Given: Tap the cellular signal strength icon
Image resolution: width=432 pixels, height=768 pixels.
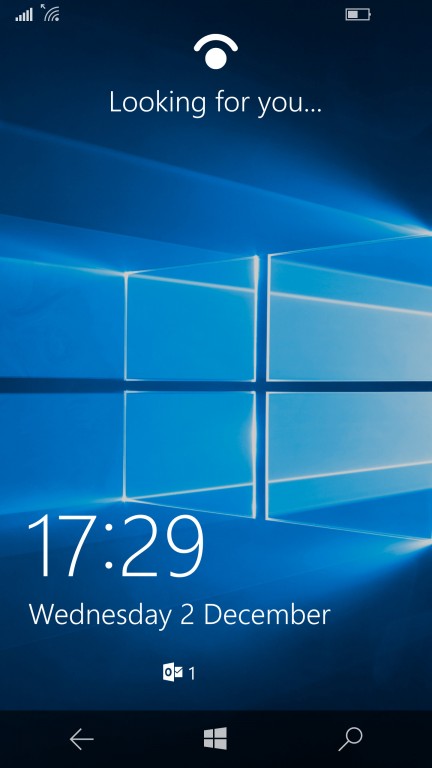Looking at the screenshot, I should (24, 14).
